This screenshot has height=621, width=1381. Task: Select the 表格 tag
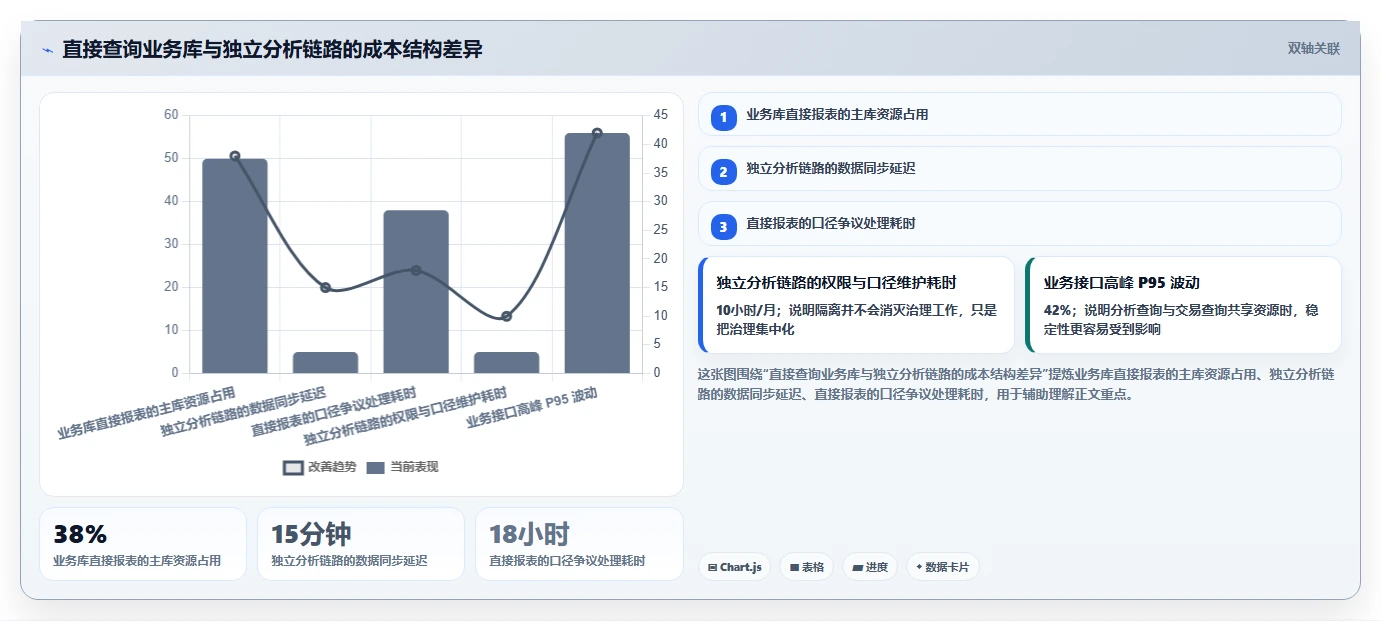coord(806,567)
